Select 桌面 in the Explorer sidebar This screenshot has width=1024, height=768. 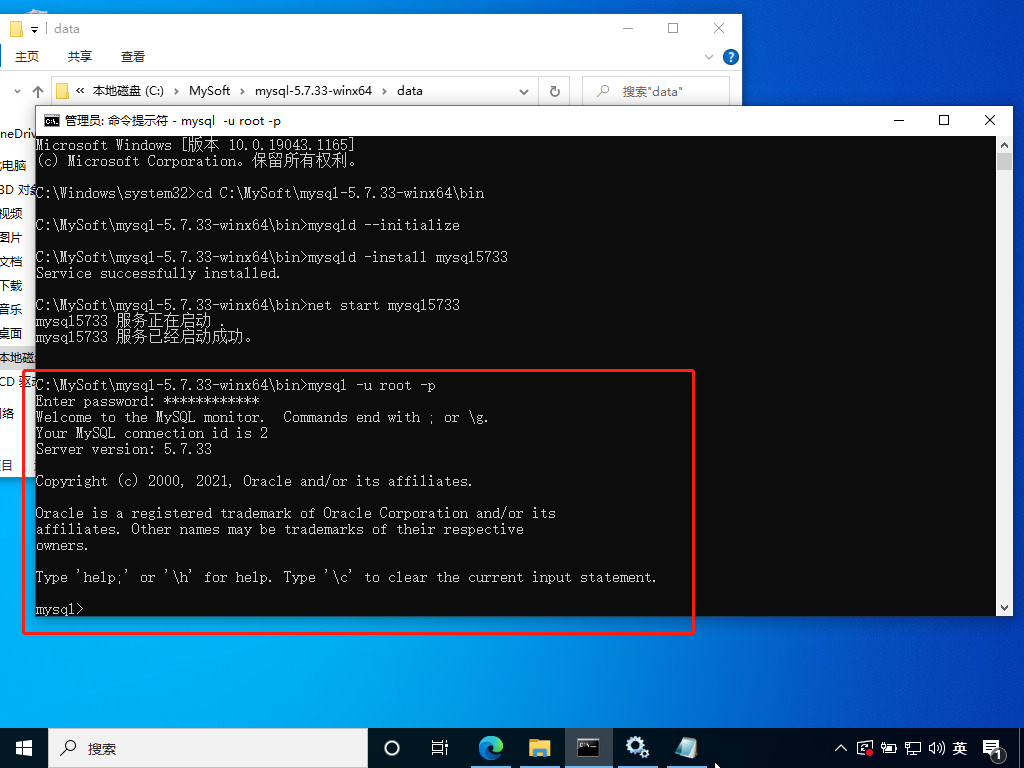tap(11, 334)
